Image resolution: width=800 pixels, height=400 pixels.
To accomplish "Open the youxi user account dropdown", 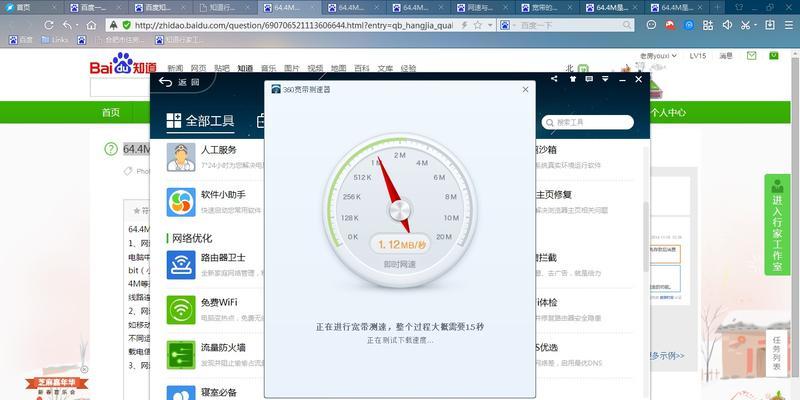I will pos(659,56).
